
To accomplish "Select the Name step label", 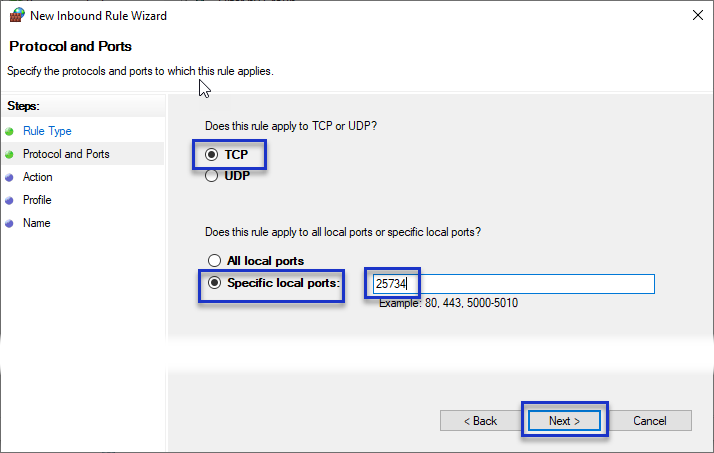I will pyautogui.click(x=37, y=223).
